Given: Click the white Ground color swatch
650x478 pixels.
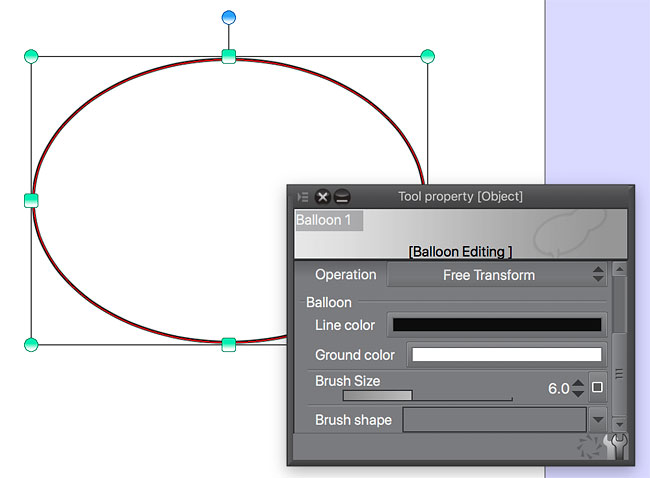Looking at the screenshot, I should coord(507,355).
